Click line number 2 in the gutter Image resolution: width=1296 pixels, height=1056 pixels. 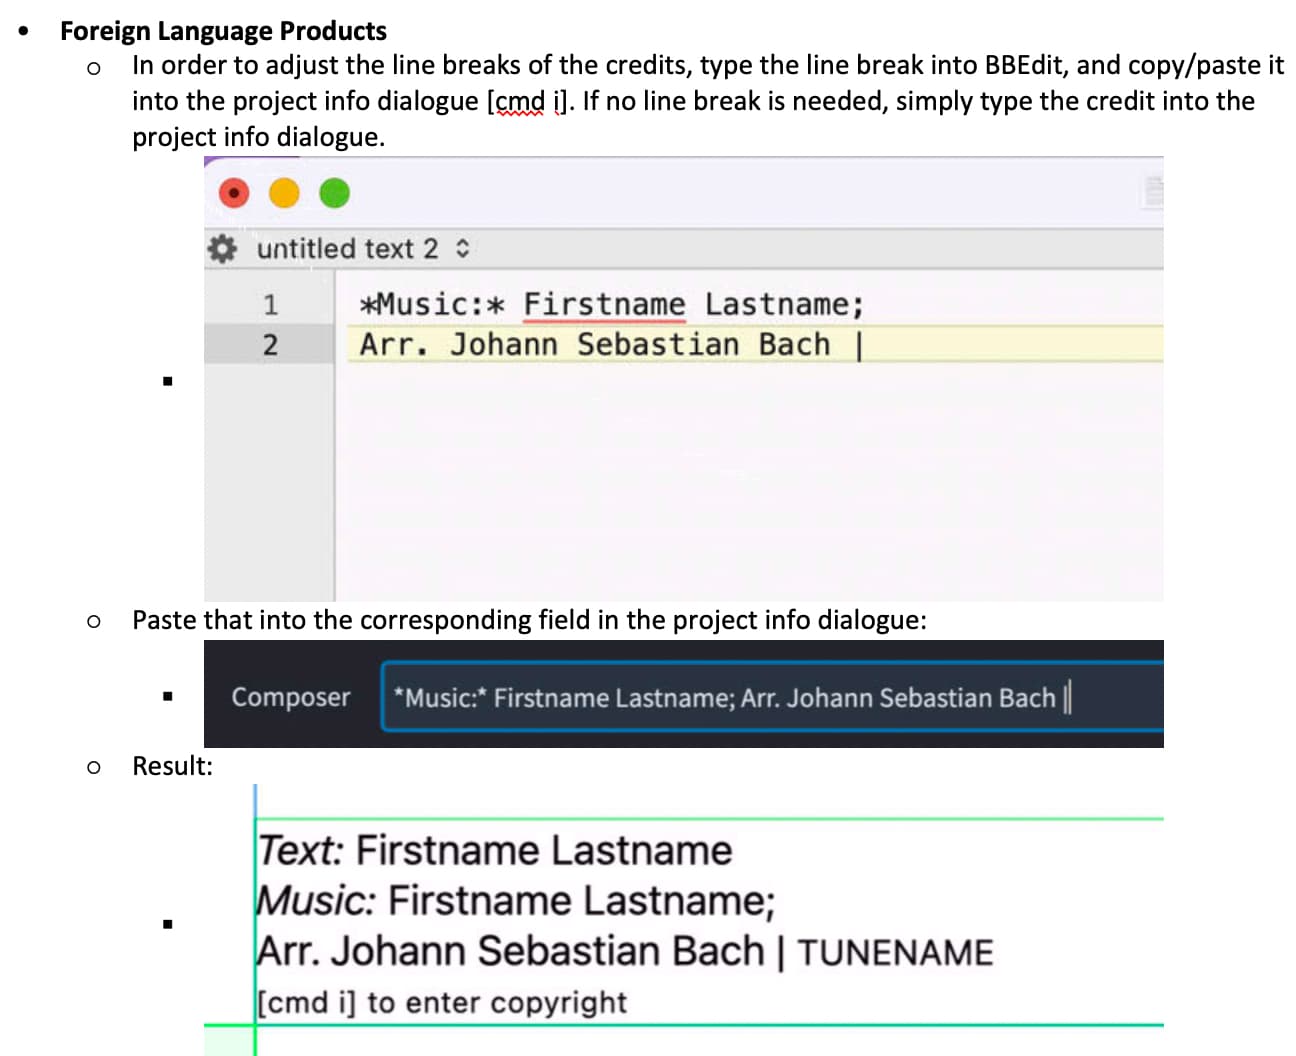[x=270, y=344]
